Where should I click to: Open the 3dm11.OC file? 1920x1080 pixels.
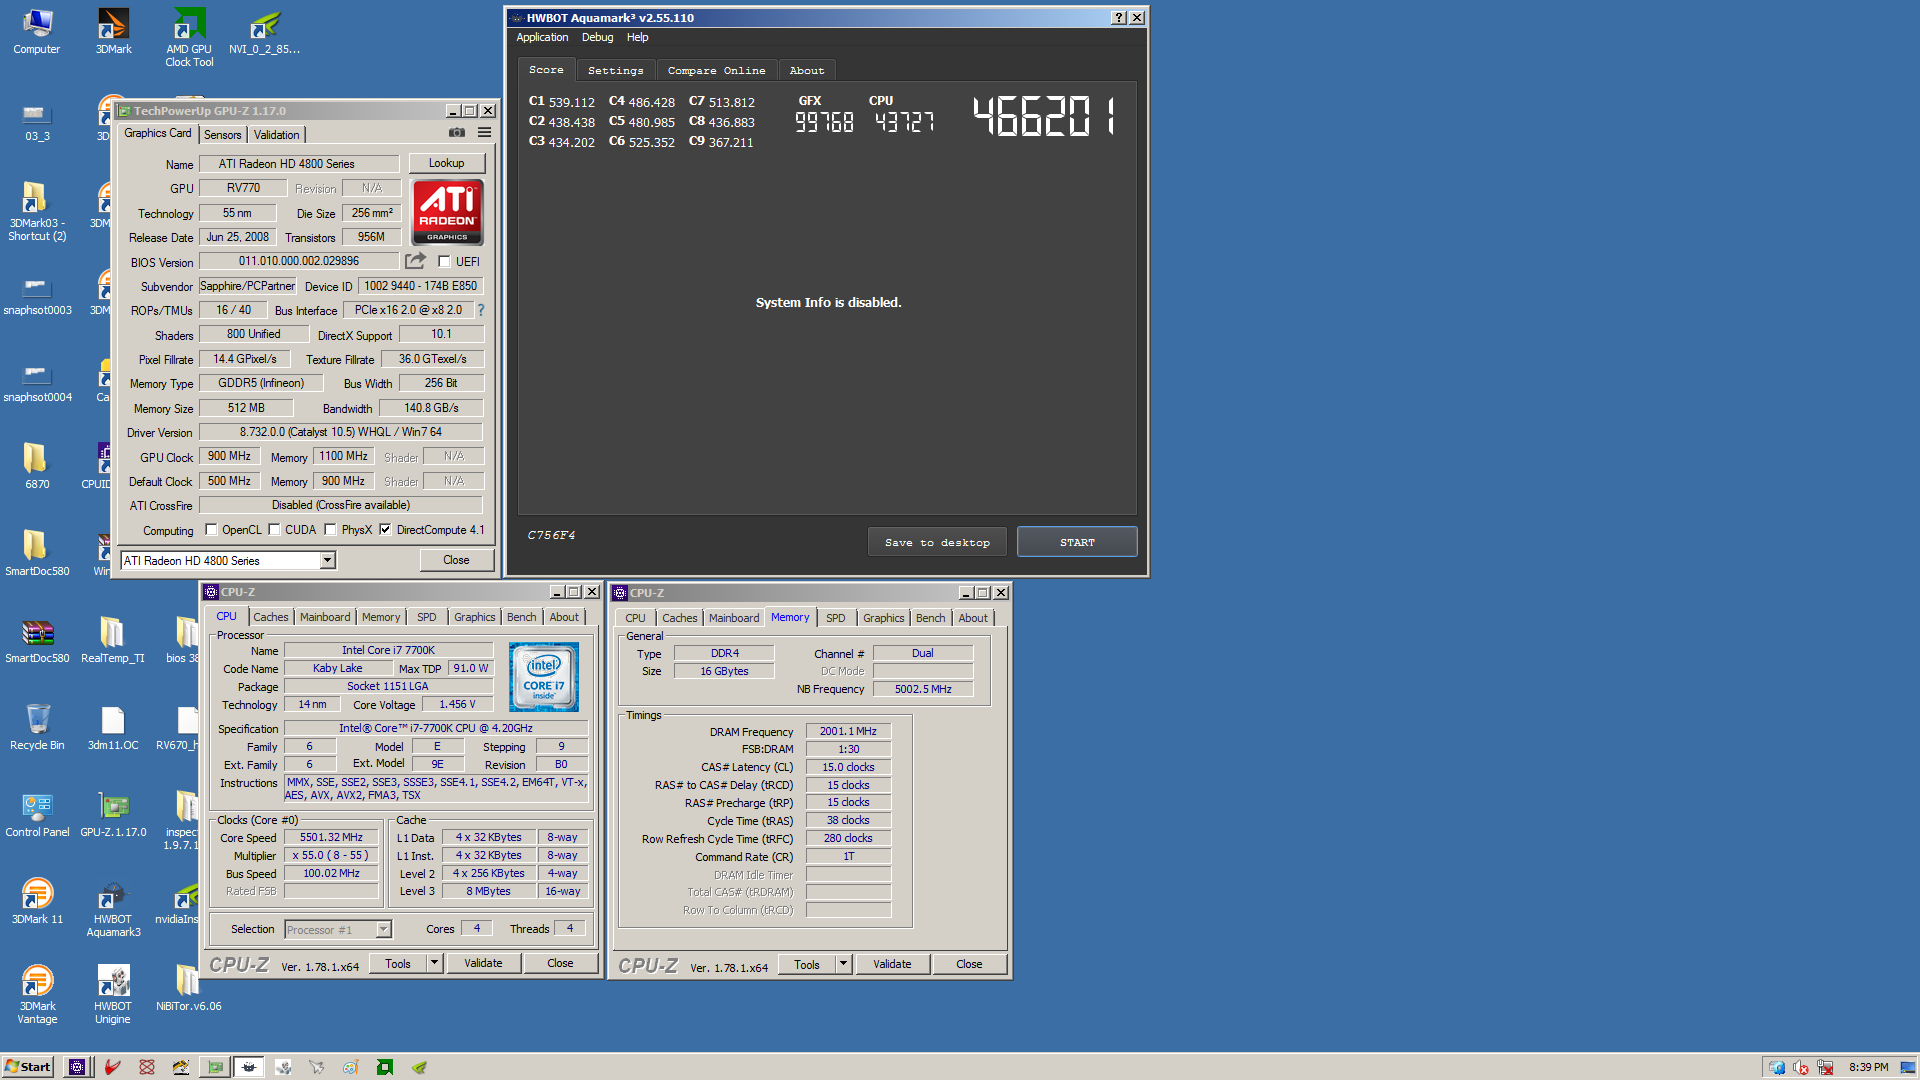tap(112, 727)
